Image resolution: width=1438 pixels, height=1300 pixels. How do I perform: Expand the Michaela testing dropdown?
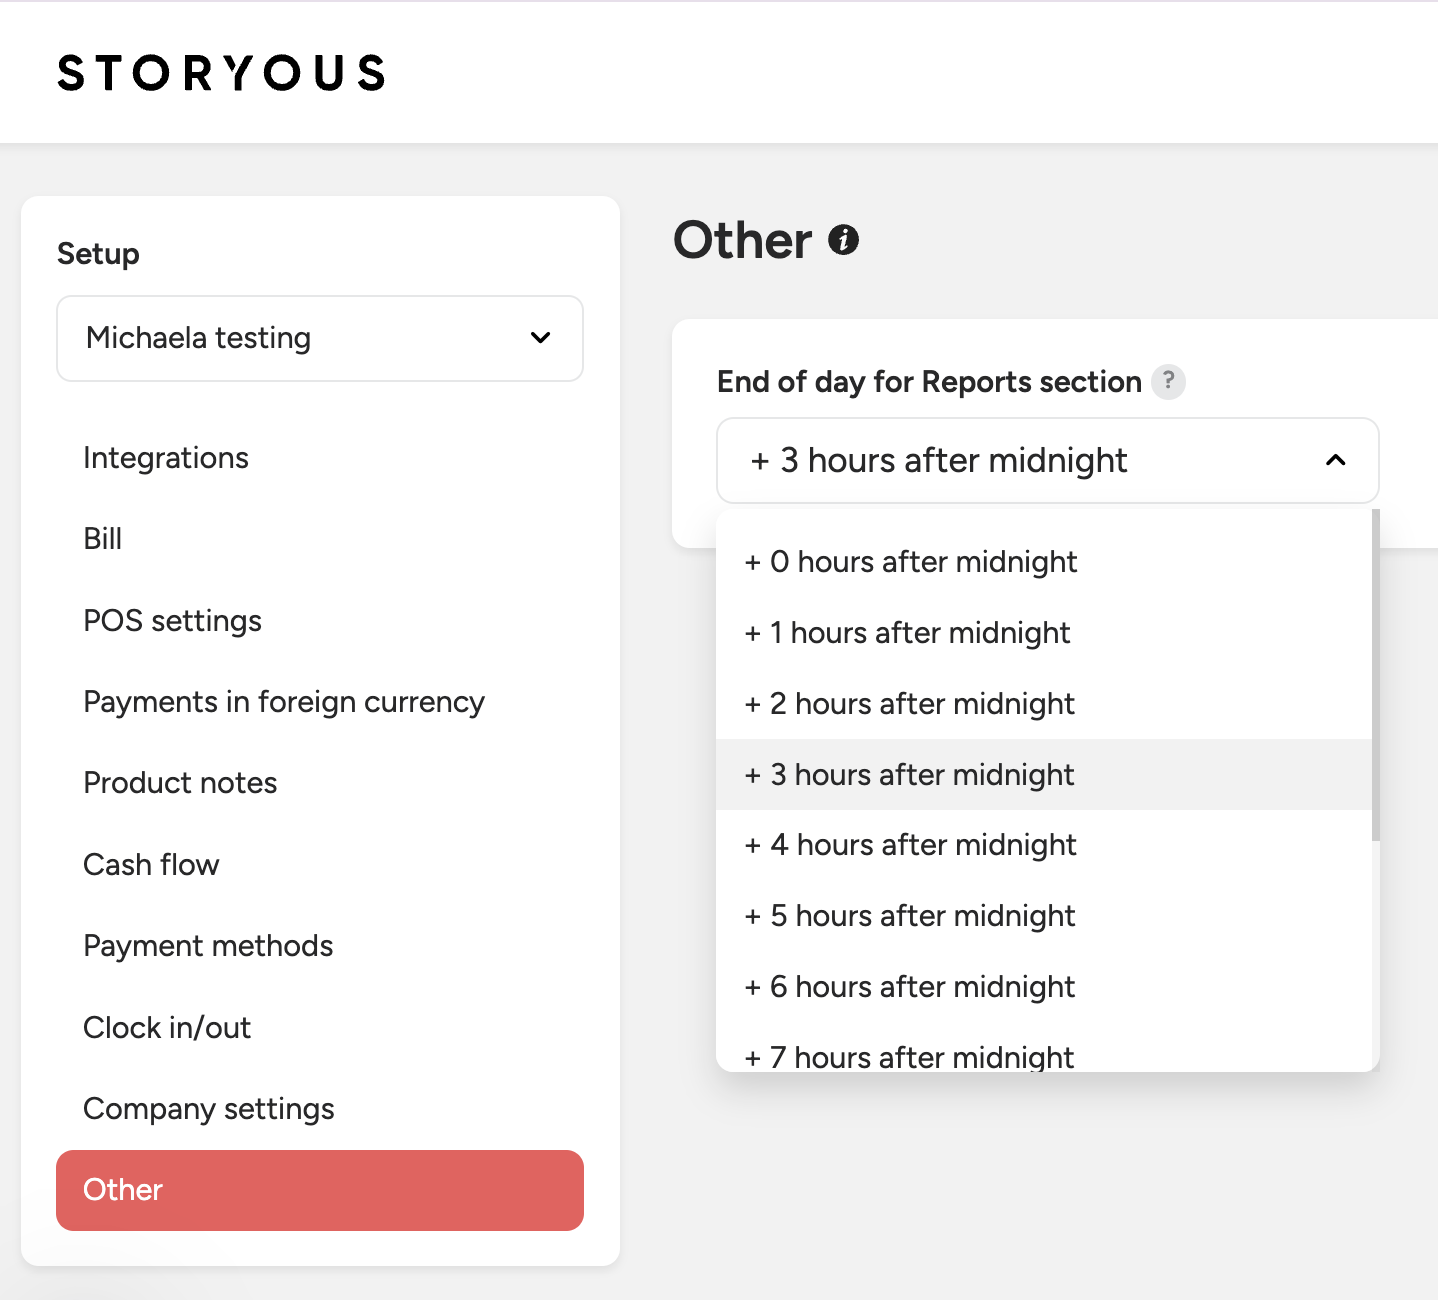click(x=320, y=338)
